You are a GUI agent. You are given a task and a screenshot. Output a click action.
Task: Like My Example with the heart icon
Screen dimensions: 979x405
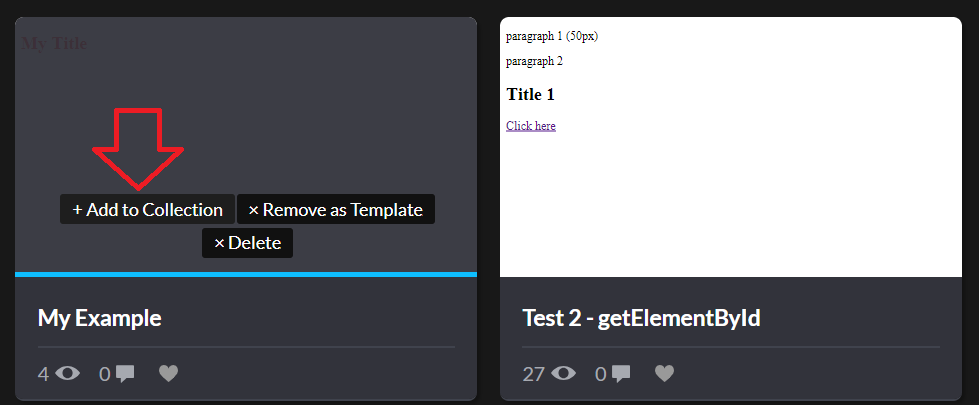pos(169,373)
